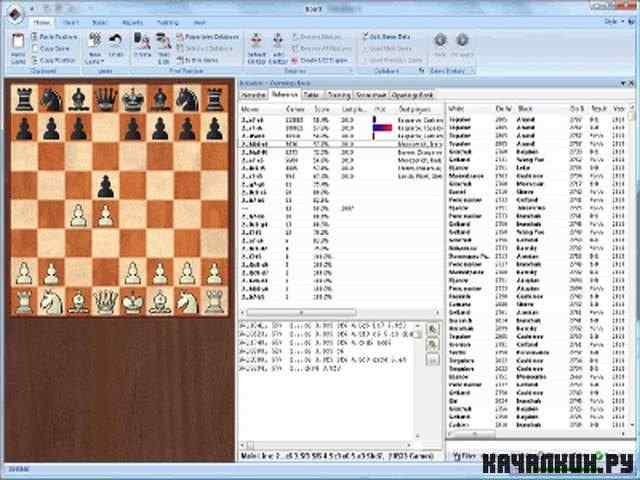Switch to the Insert ribbon tab
The height and width of the screenshot is (480, 640).
point(71,22)
